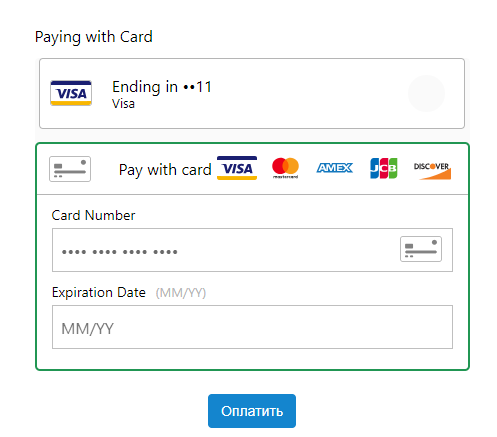Select the radio circle for the card ending in 11
Viewport: 497px width, 437px height.
pos(426,93)
